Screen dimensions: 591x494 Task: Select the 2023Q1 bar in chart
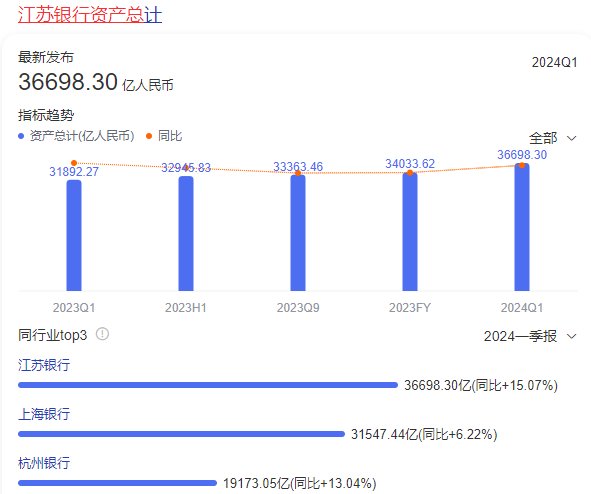(74, 236)
